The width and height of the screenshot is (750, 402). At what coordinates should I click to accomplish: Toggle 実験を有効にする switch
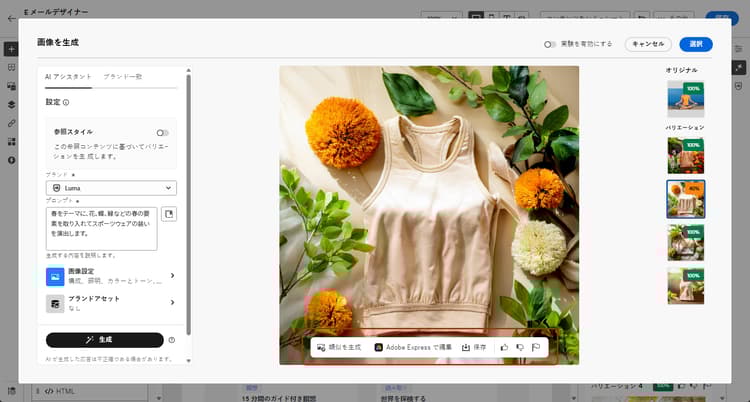550,44
